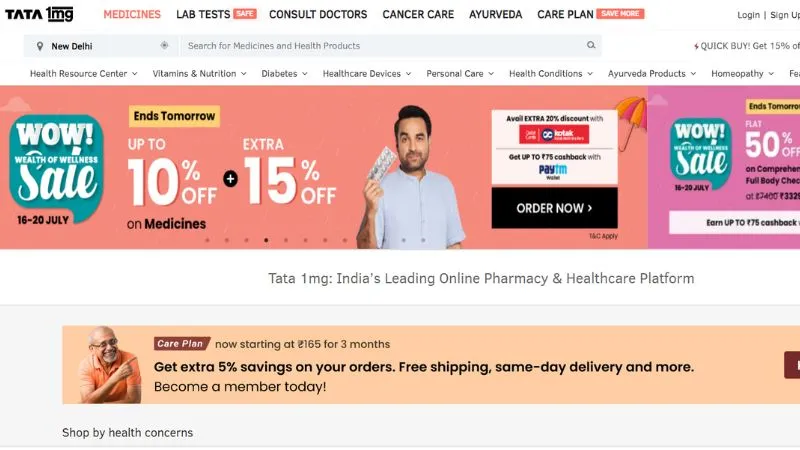This screenshot has height=450, width=800.
Task: Expand Vitamins & Nutrition dropdown
Action: pyautogui.click(x=199, y=73)
